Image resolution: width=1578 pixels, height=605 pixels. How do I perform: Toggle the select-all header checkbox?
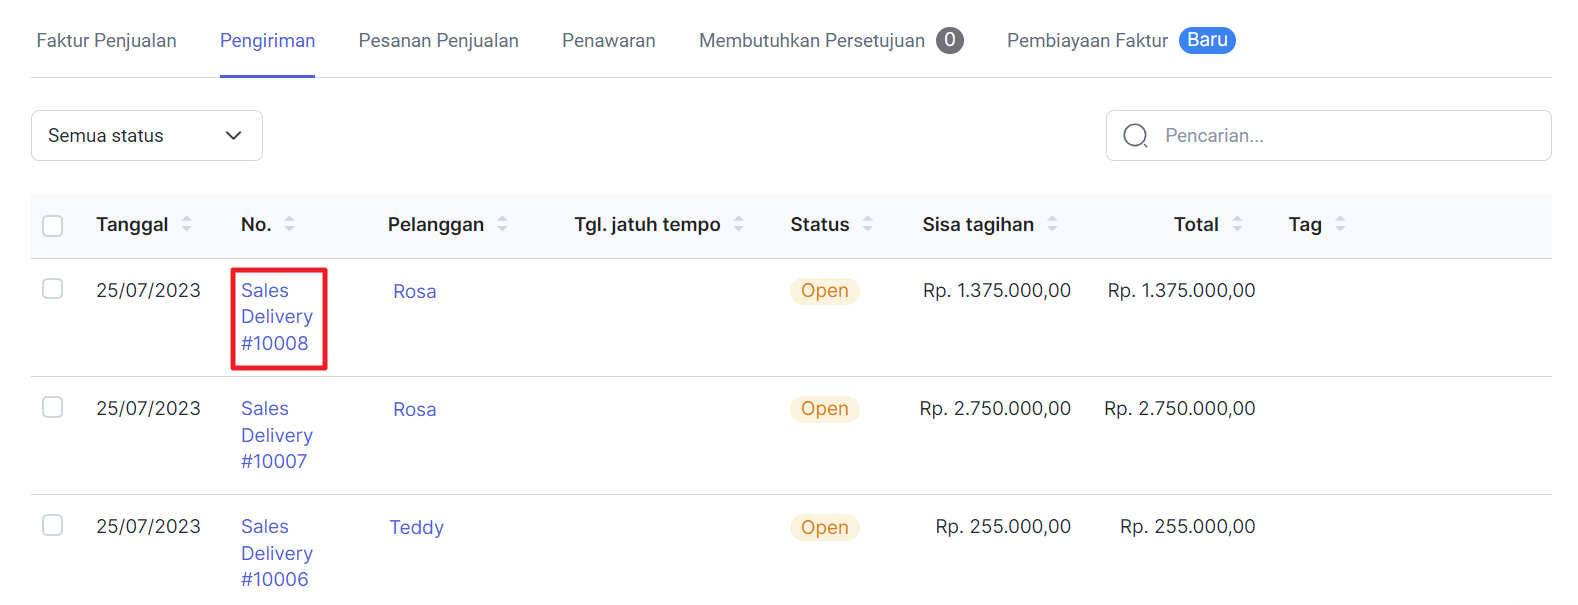click(x=53, y=225)
